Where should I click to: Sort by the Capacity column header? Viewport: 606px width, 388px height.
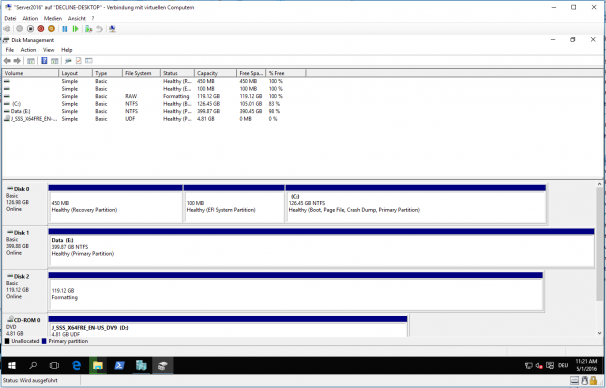[x=215, y=73]
